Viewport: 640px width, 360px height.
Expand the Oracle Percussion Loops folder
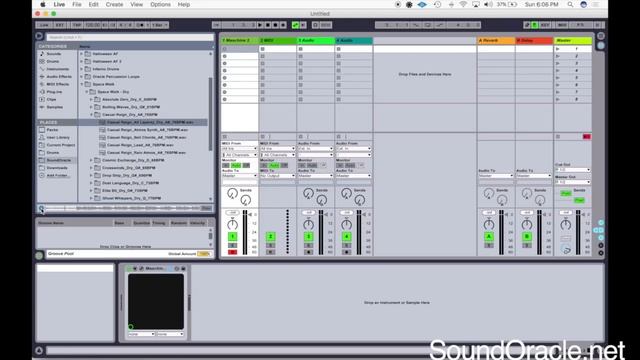tap(82, 76)
